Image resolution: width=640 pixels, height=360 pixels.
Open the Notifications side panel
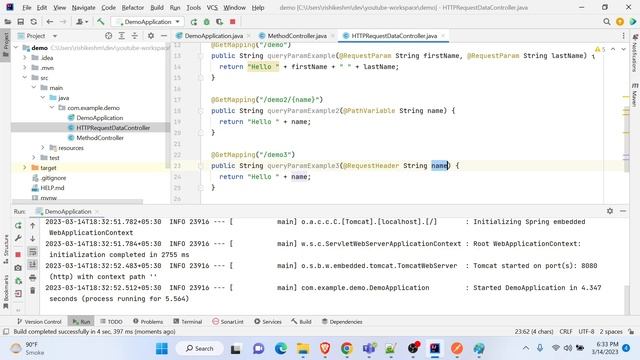(x=635, y=53)
